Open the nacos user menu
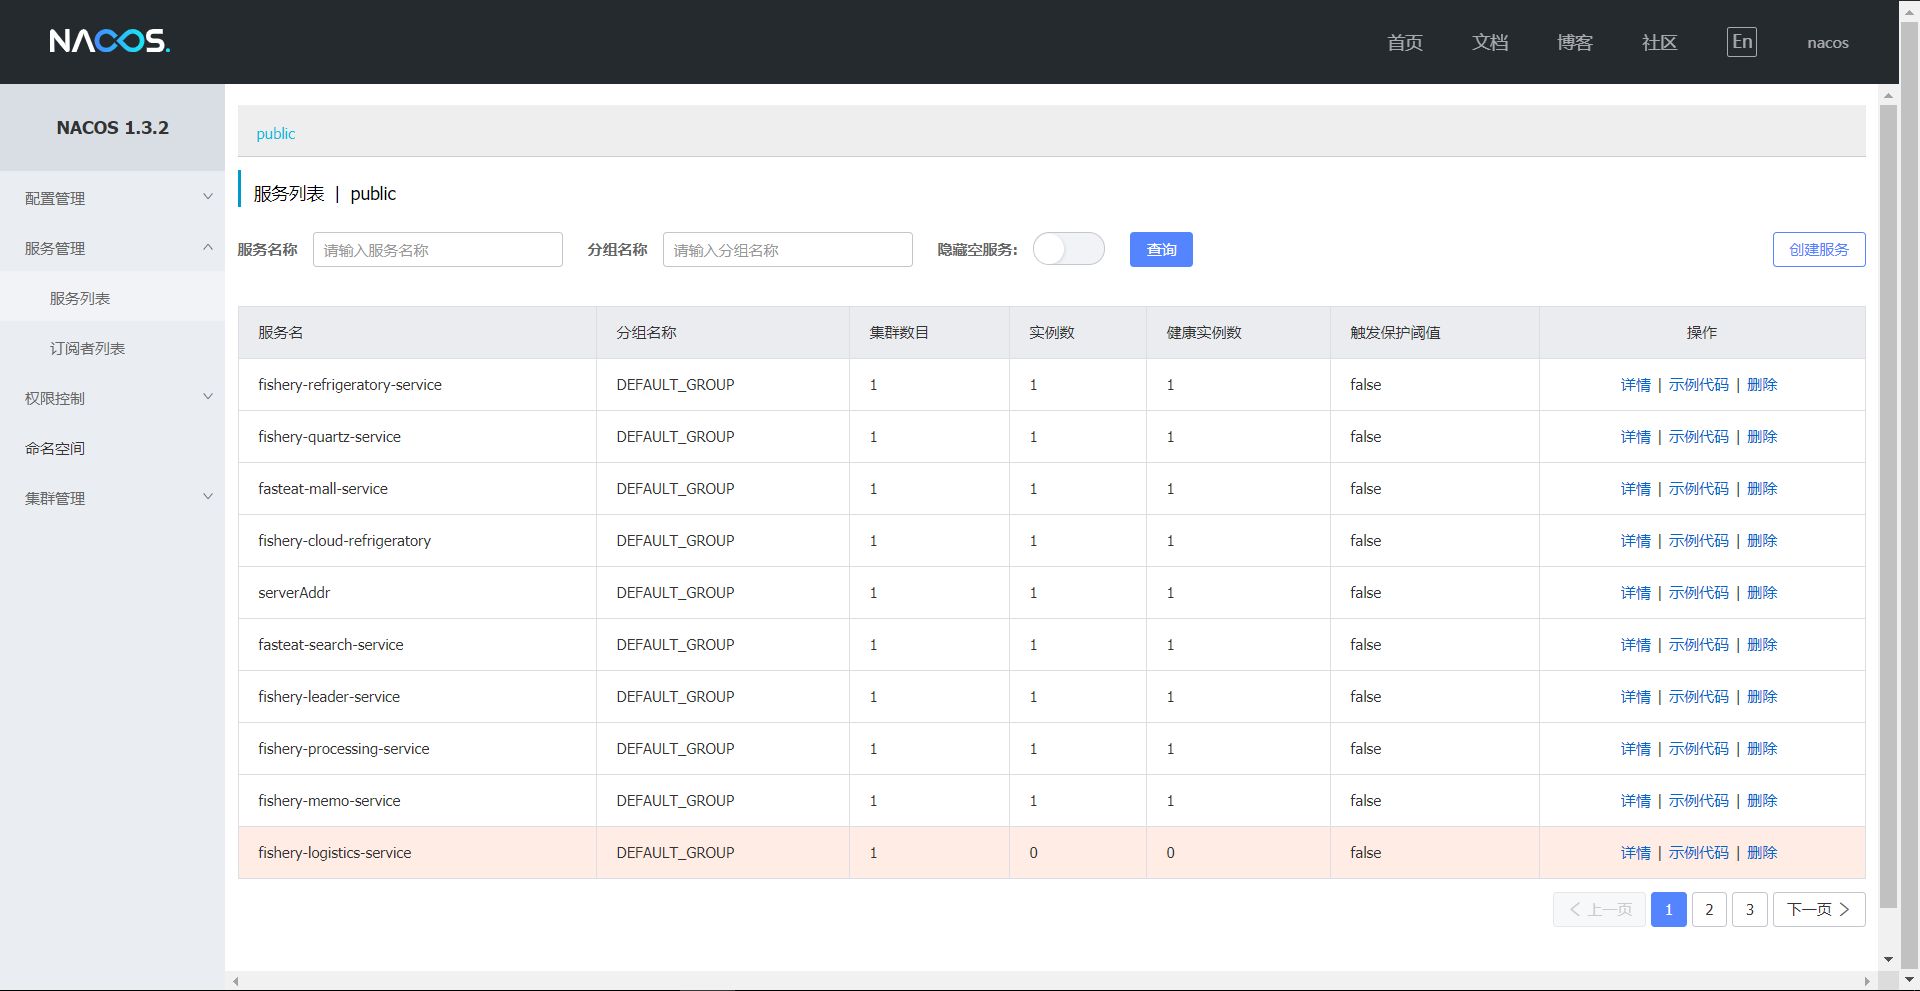This screenshot has height=991, width=1920. [1828, 42]
